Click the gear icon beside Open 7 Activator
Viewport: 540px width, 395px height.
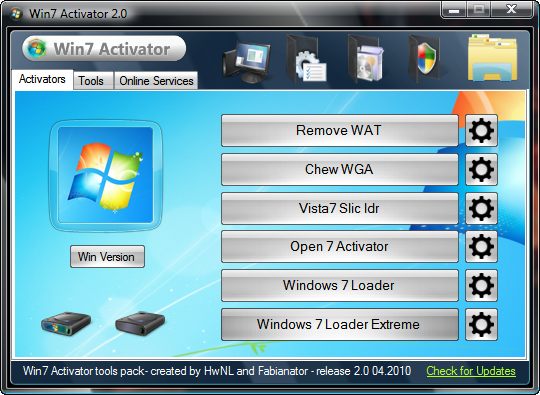481,247
